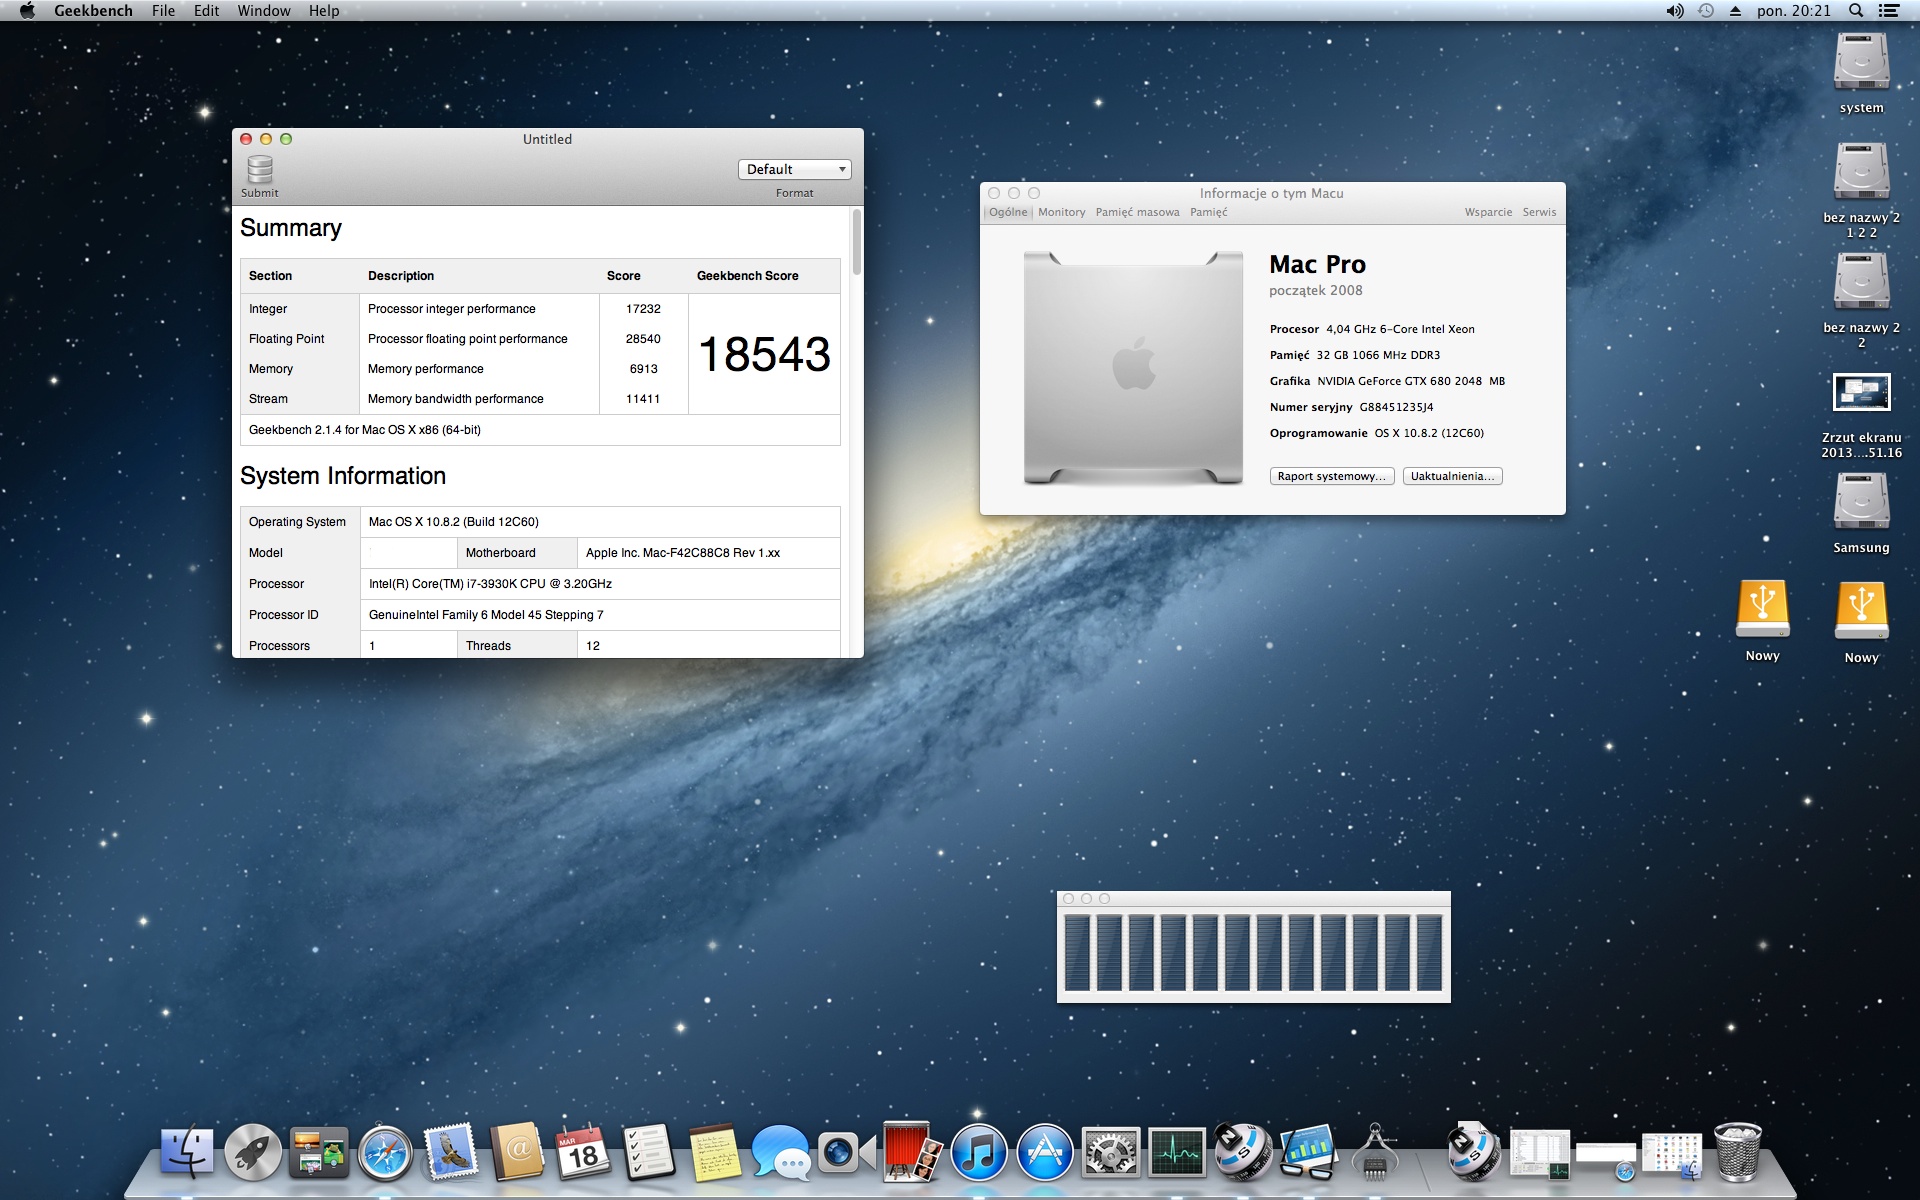Open the Window menu
The image size is (1920, 1200).
pyautogui.click(x=264, y=11)
